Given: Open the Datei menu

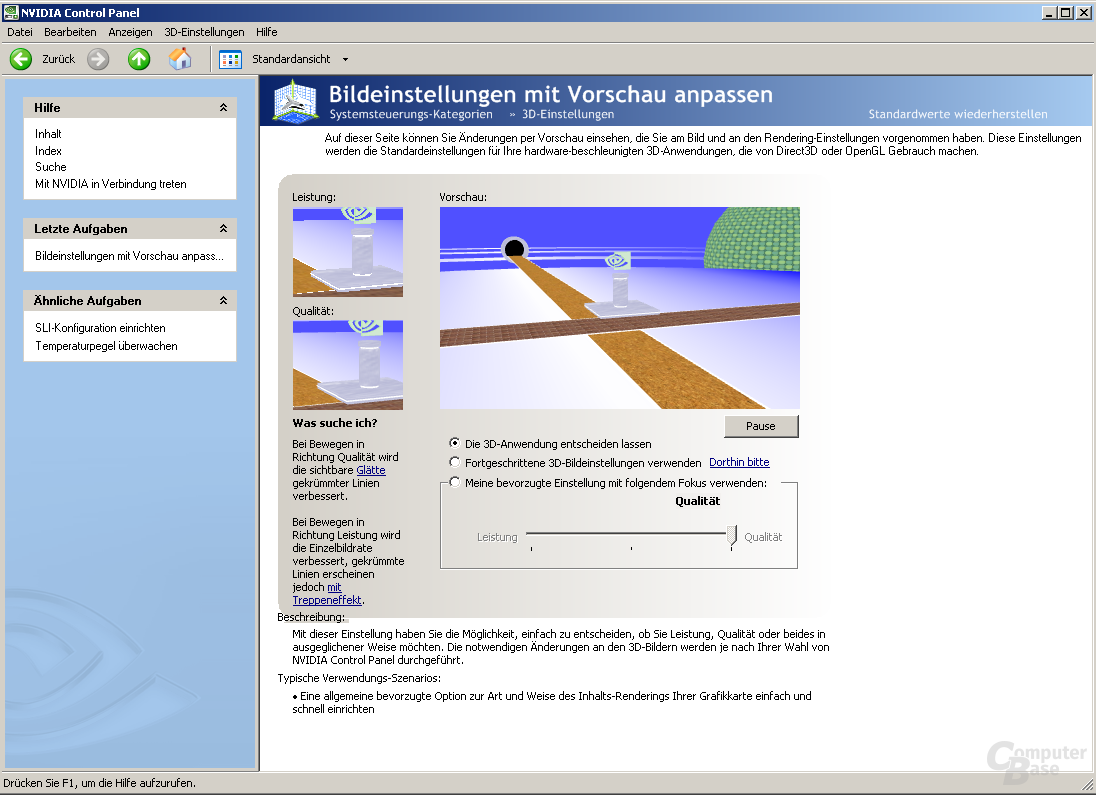Looking at the screenshot, I should coord(20,32).
